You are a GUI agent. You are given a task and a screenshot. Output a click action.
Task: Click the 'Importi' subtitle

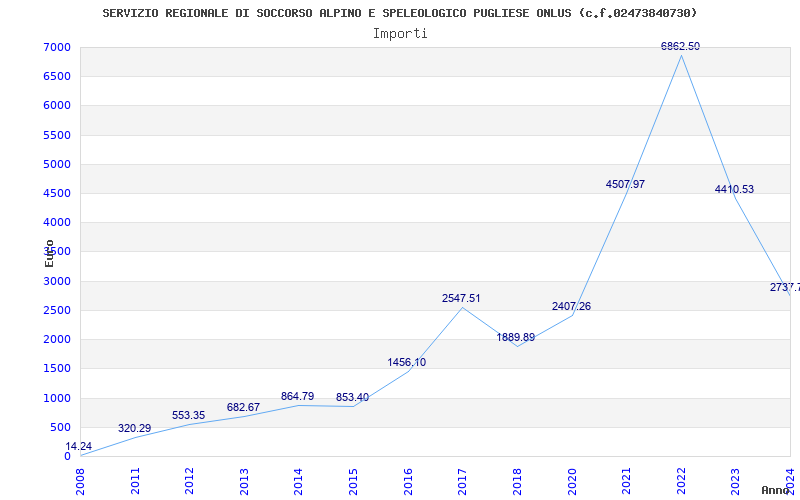(x=400, y=34)
